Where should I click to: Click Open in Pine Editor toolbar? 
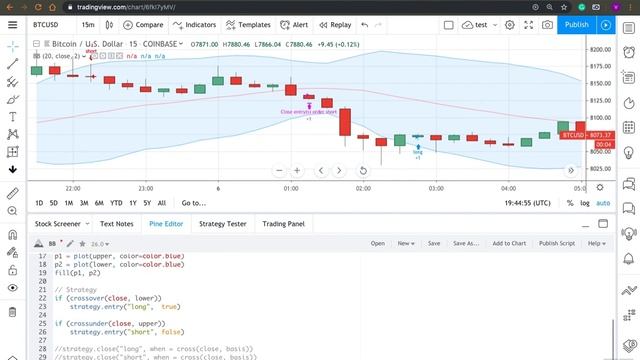pyautogui.click(x=378, y=243)
